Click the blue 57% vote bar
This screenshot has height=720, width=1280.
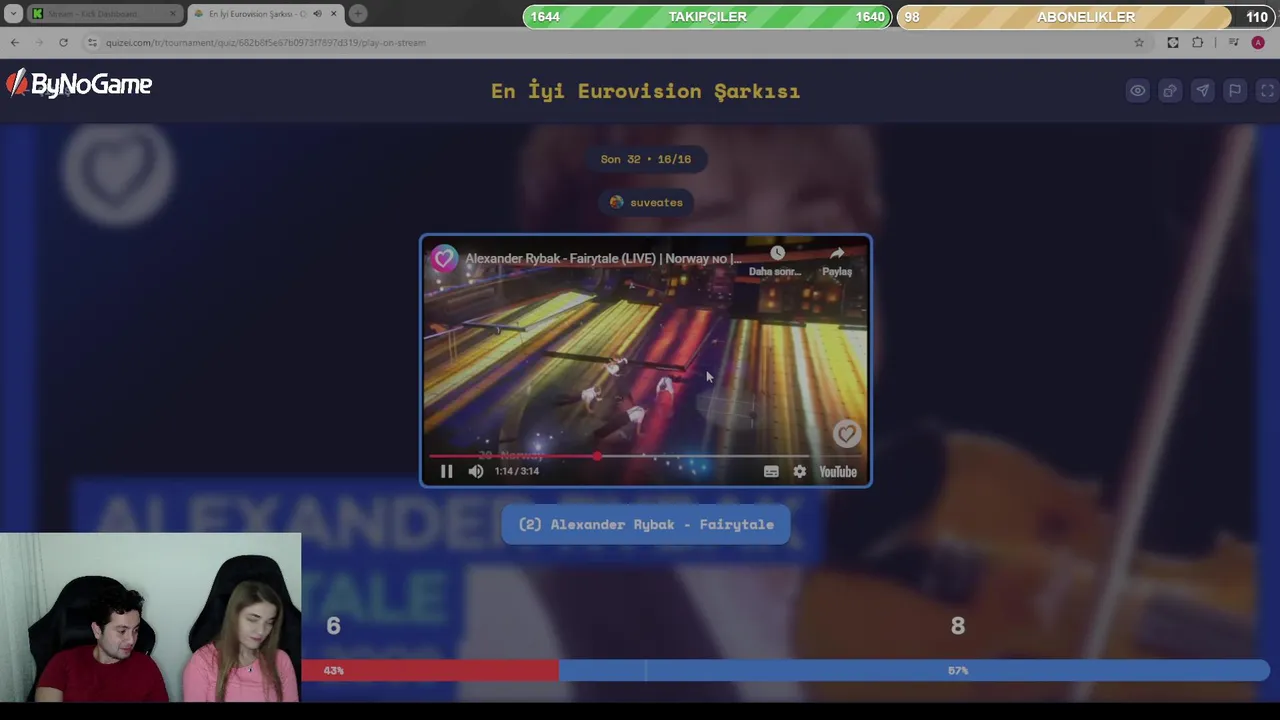[914, 670]
